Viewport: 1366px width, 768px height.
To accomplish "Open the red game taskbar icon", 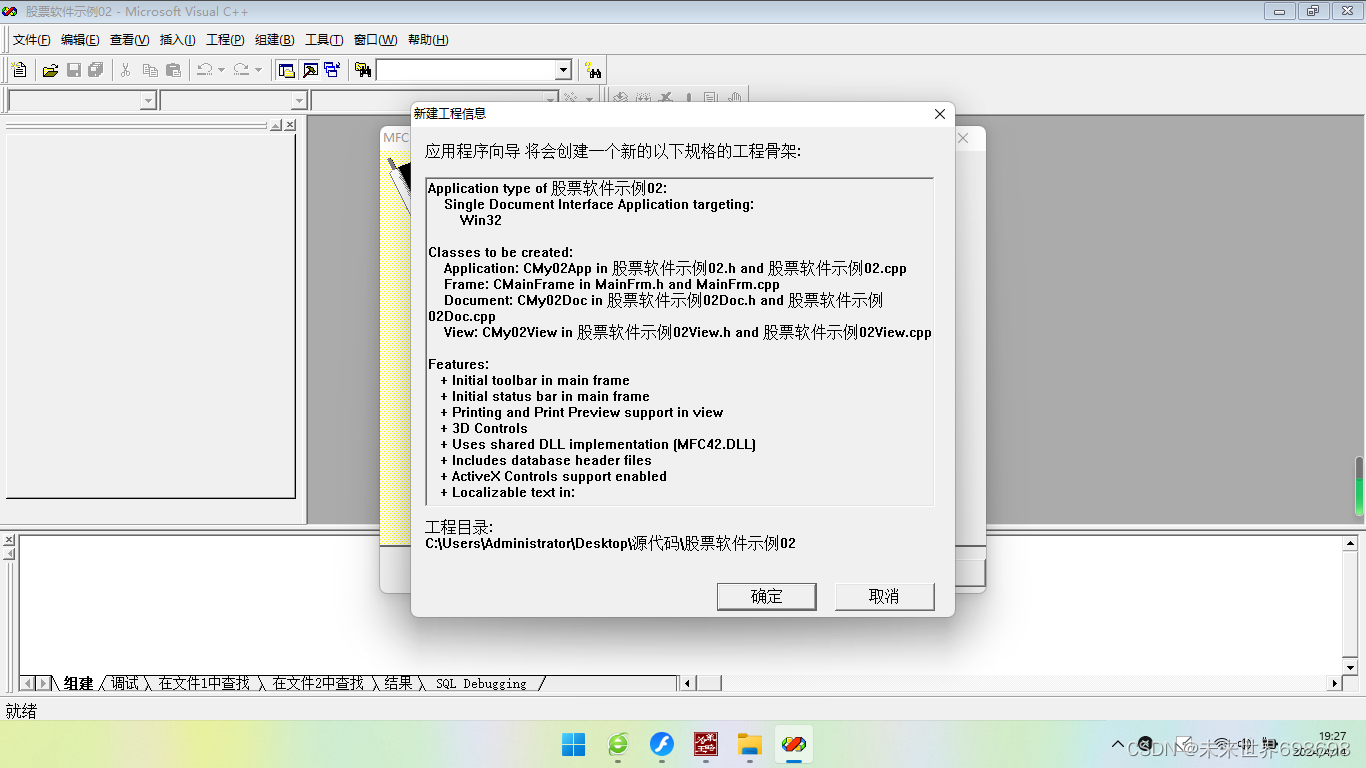I will [706, 744].
